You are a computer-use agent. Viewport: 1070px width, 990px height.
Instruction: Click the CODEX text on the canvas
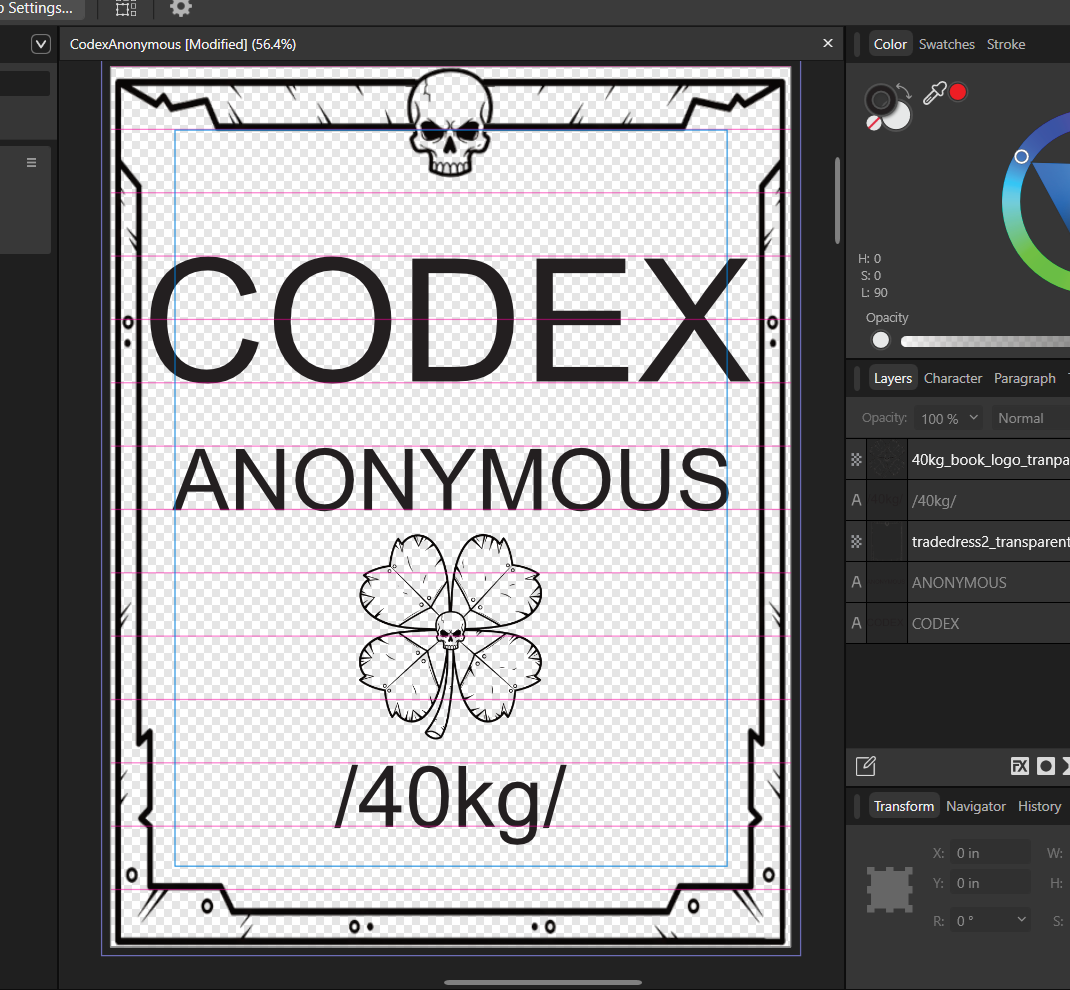pos(449,319)
